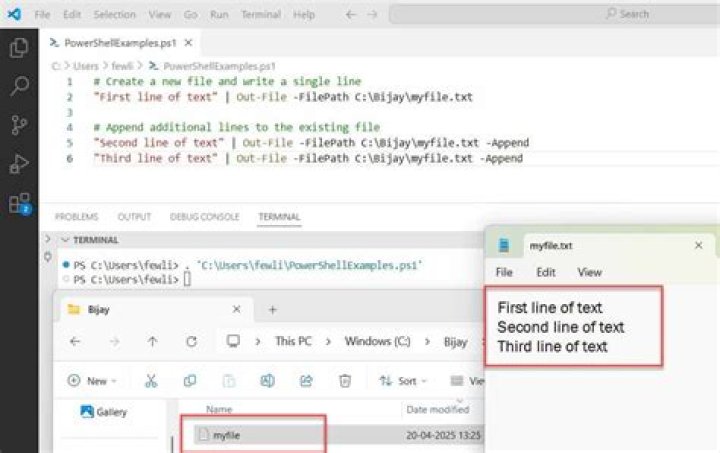Viewport: 720px width, 453px height.
Task: Click Back arrow in File Explorer
Action: pos(75,341)
